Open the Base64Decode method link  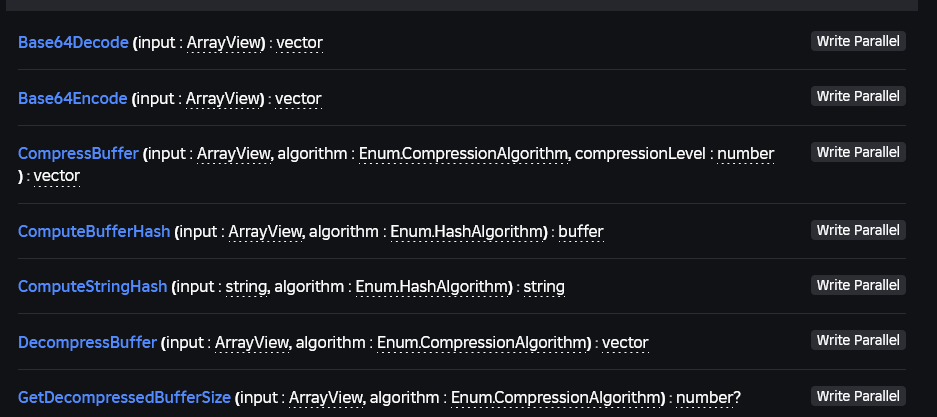74,42
